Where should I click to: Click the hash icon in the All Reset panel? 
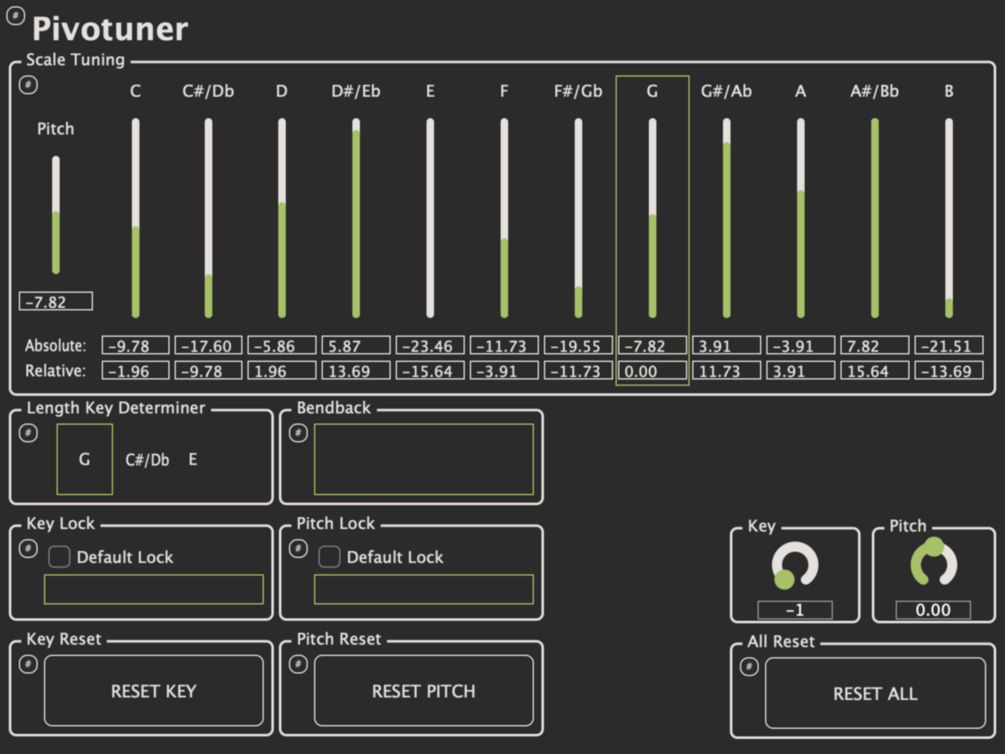tap(749, 667)
